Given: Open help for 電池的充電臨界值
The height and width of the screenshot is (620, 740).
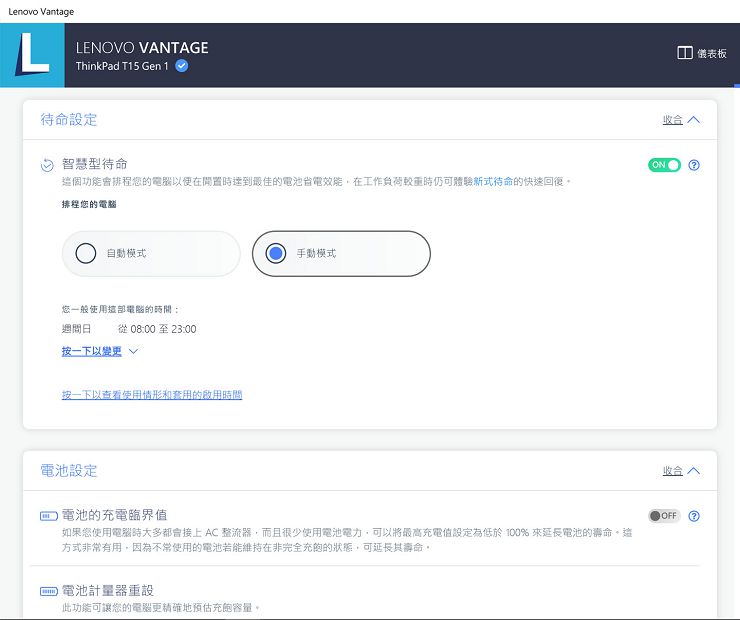Looking at the screenshot, I should click(694, 516).
